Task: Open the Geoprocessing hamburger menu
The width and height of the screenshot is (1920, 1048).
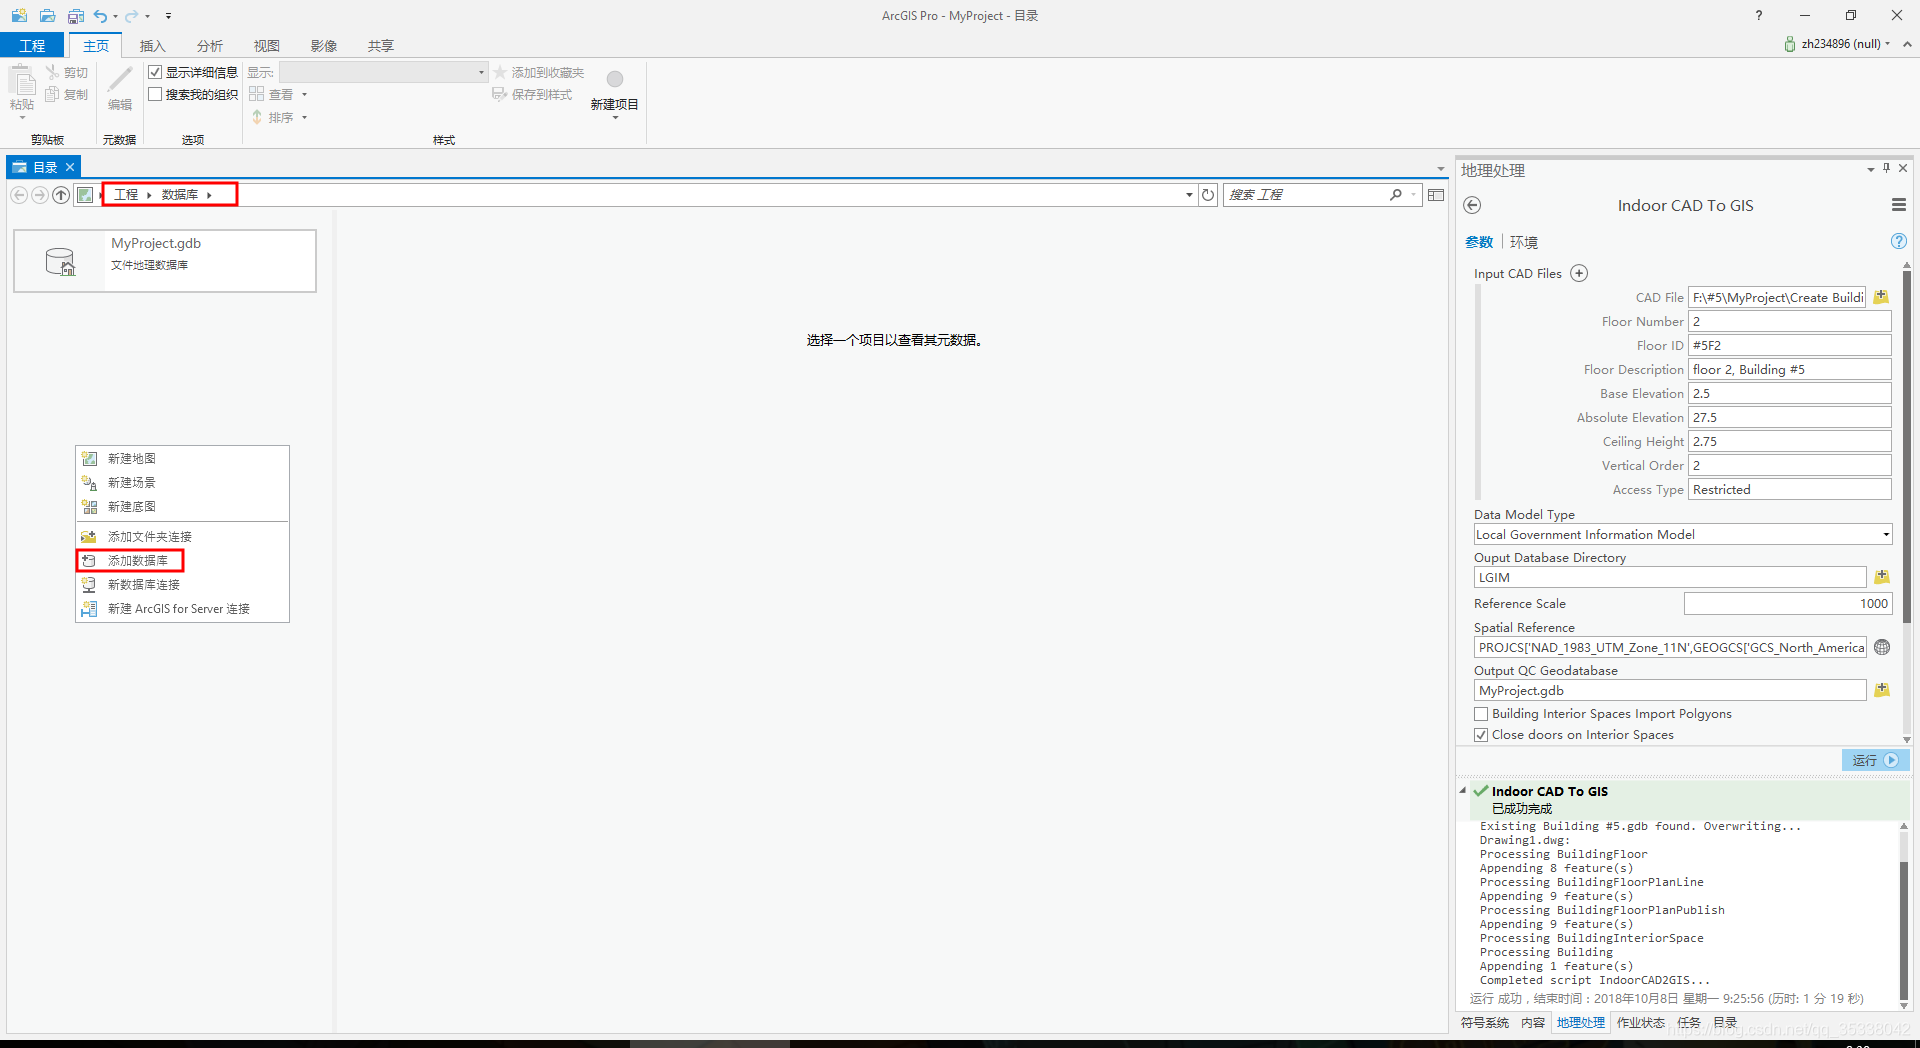Action: coord(1898,205)
